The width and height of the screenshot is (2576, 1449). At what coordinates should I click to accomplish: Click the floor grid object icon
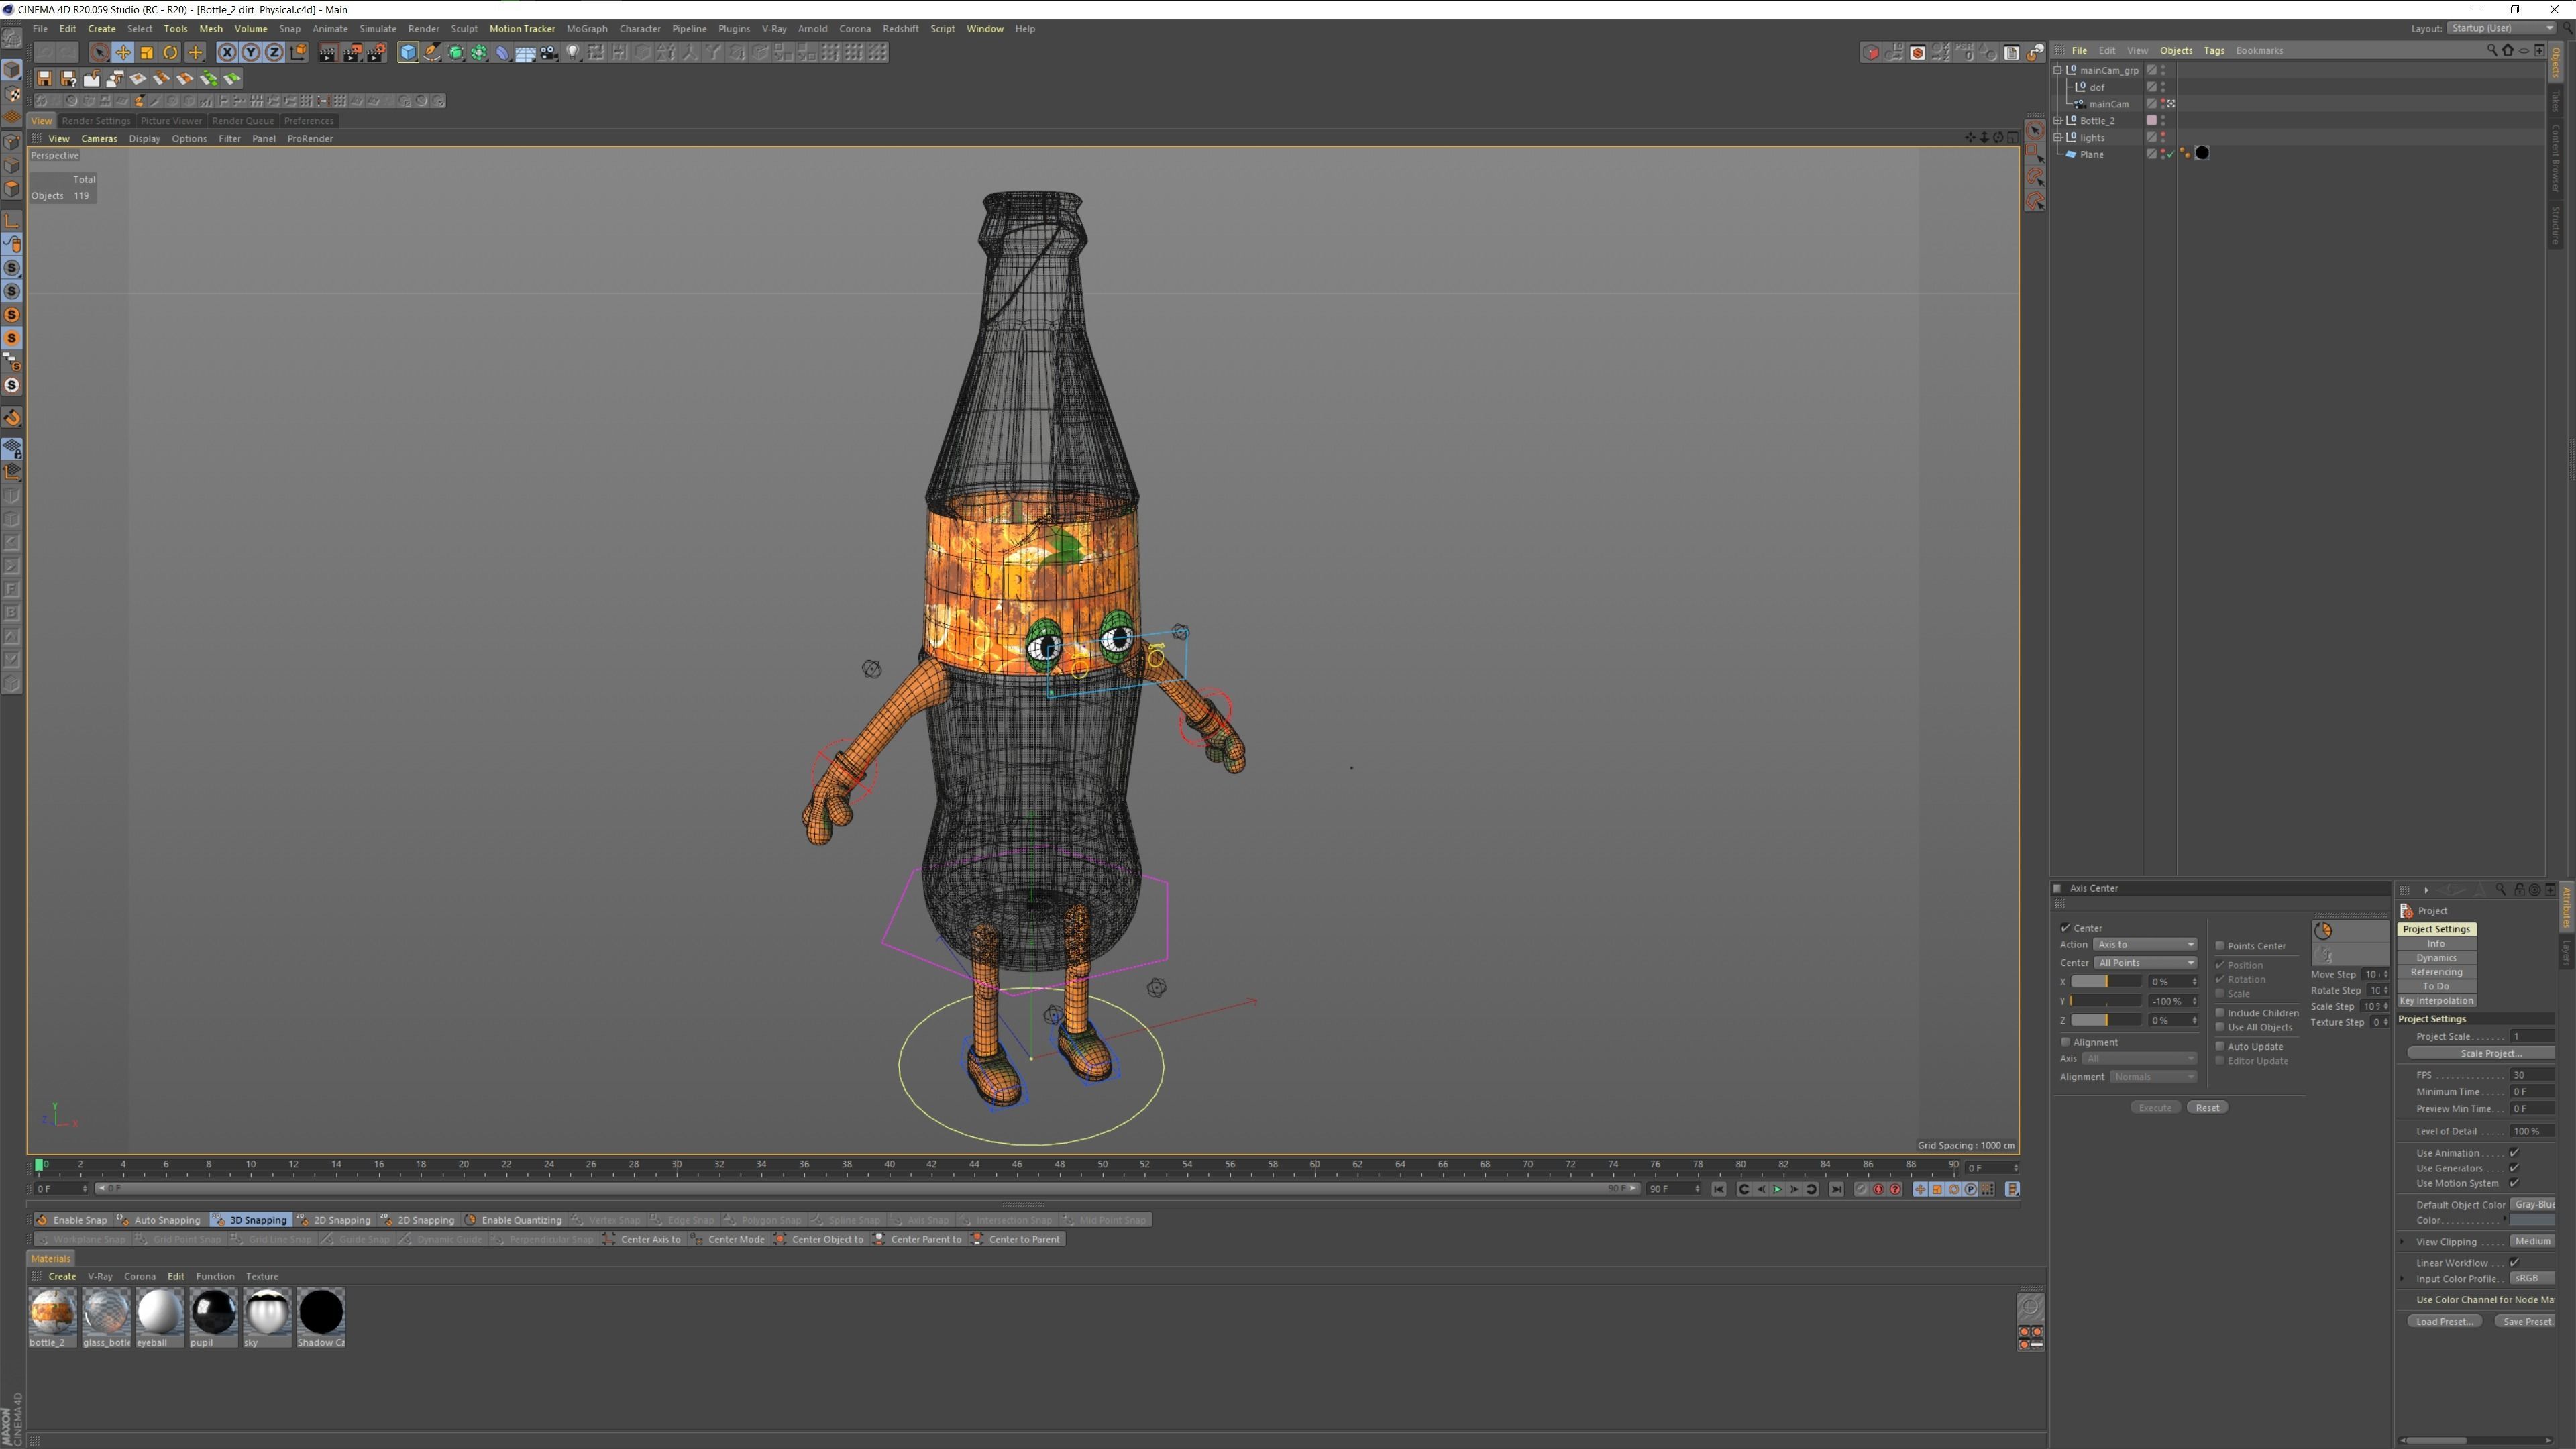525,53
